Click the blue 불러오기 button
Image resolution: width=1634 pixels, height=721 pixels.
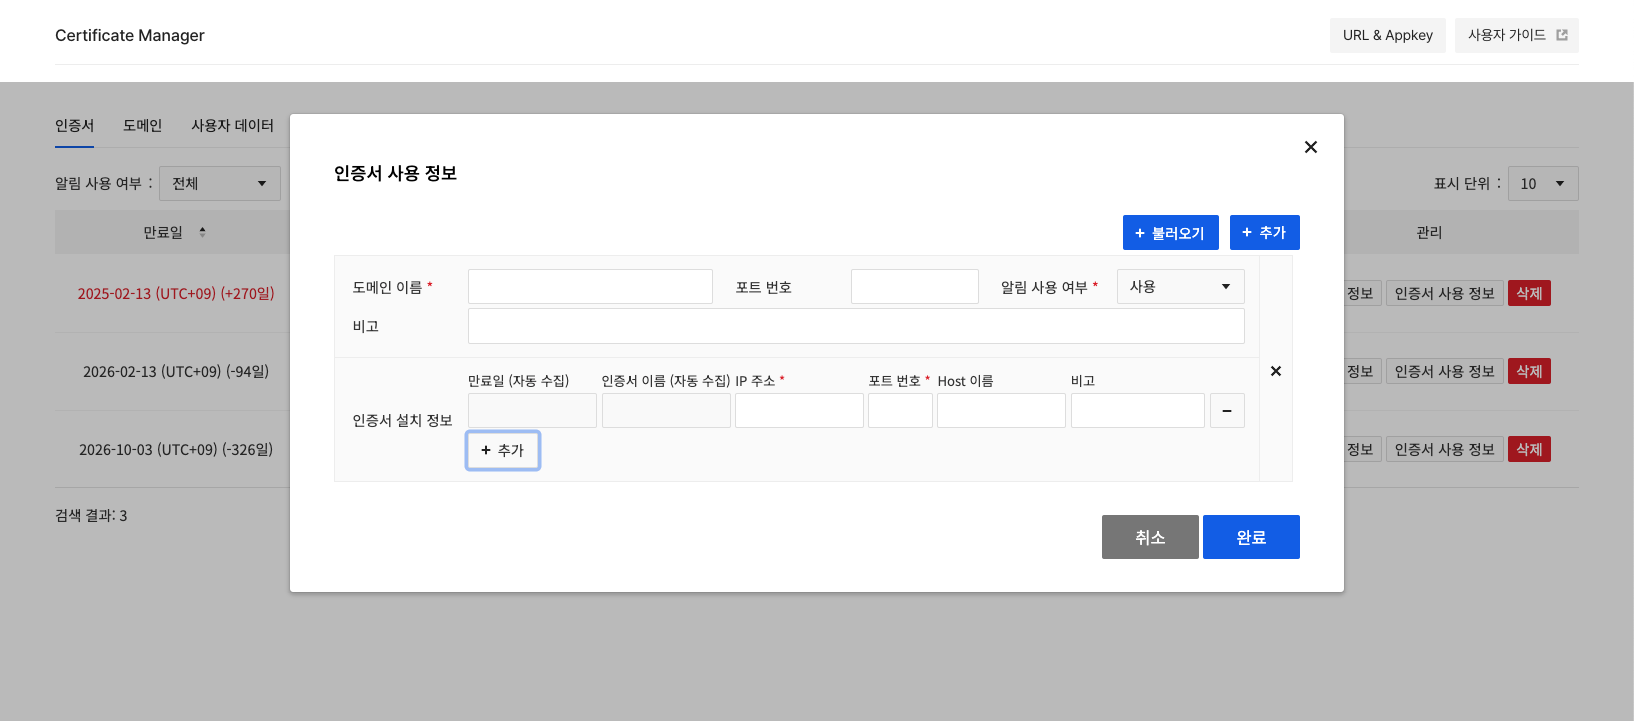click(x=1170, y=233)
